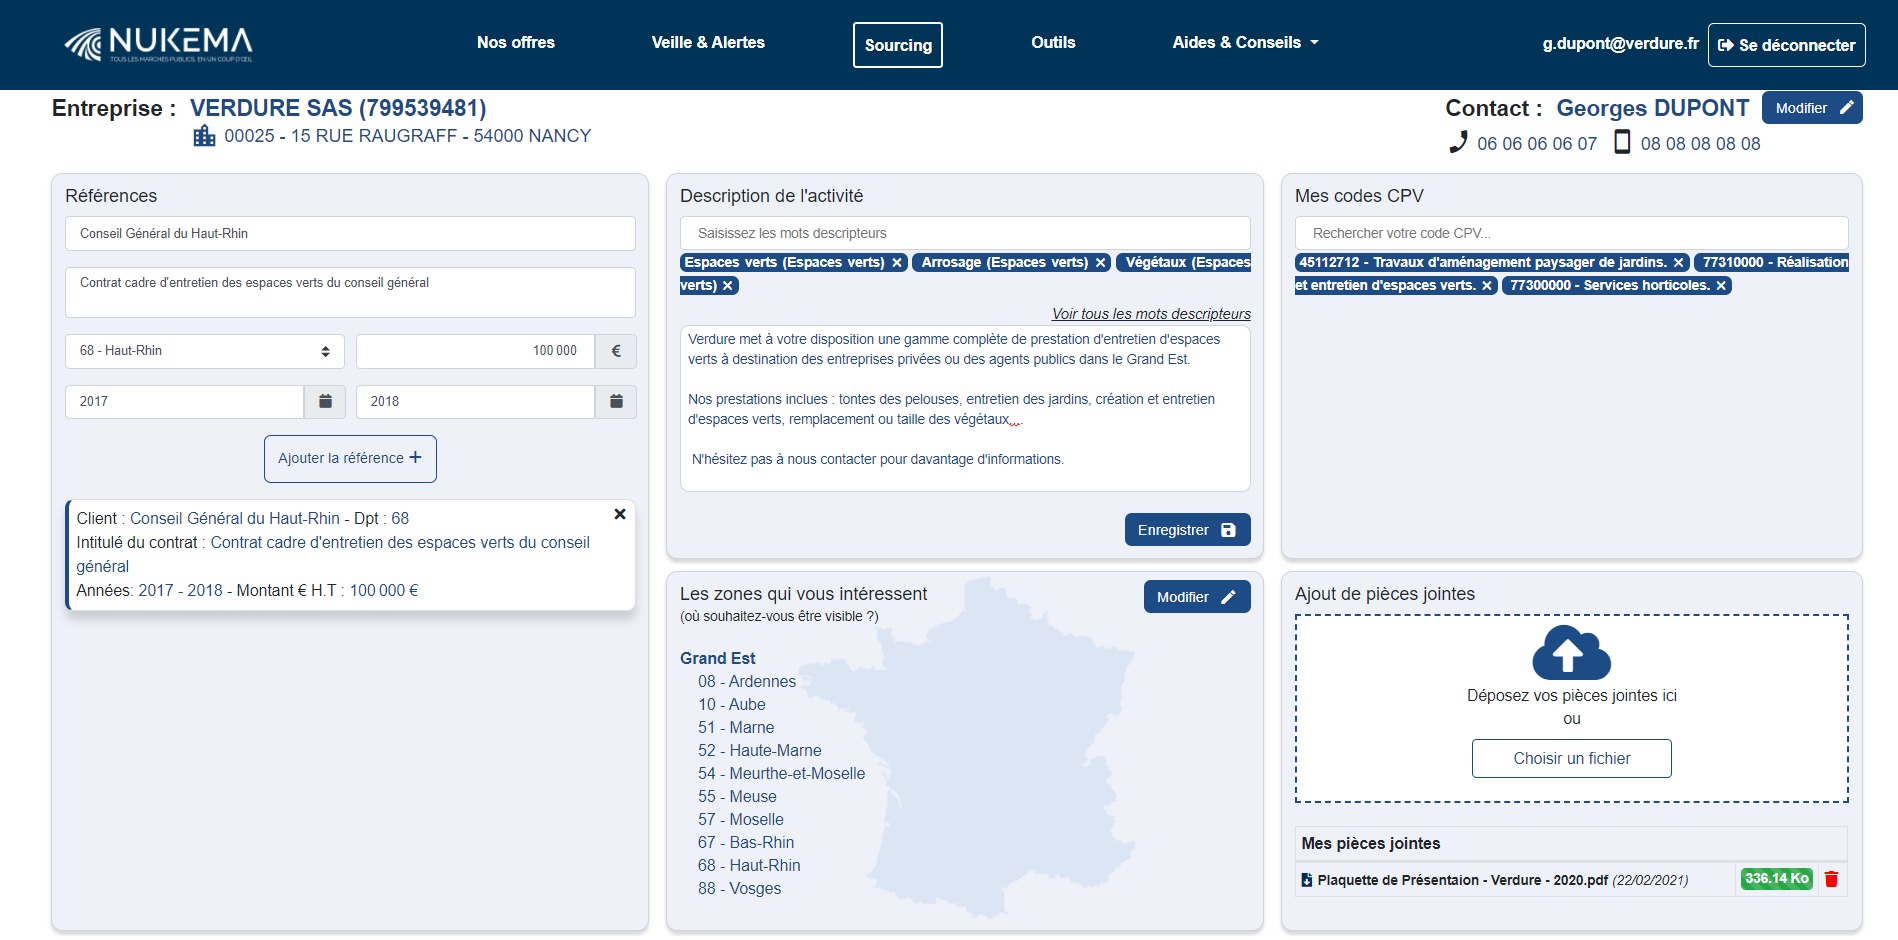Click the company building icon
This screenshot has height=940, width=1898.
pos(204,136)
